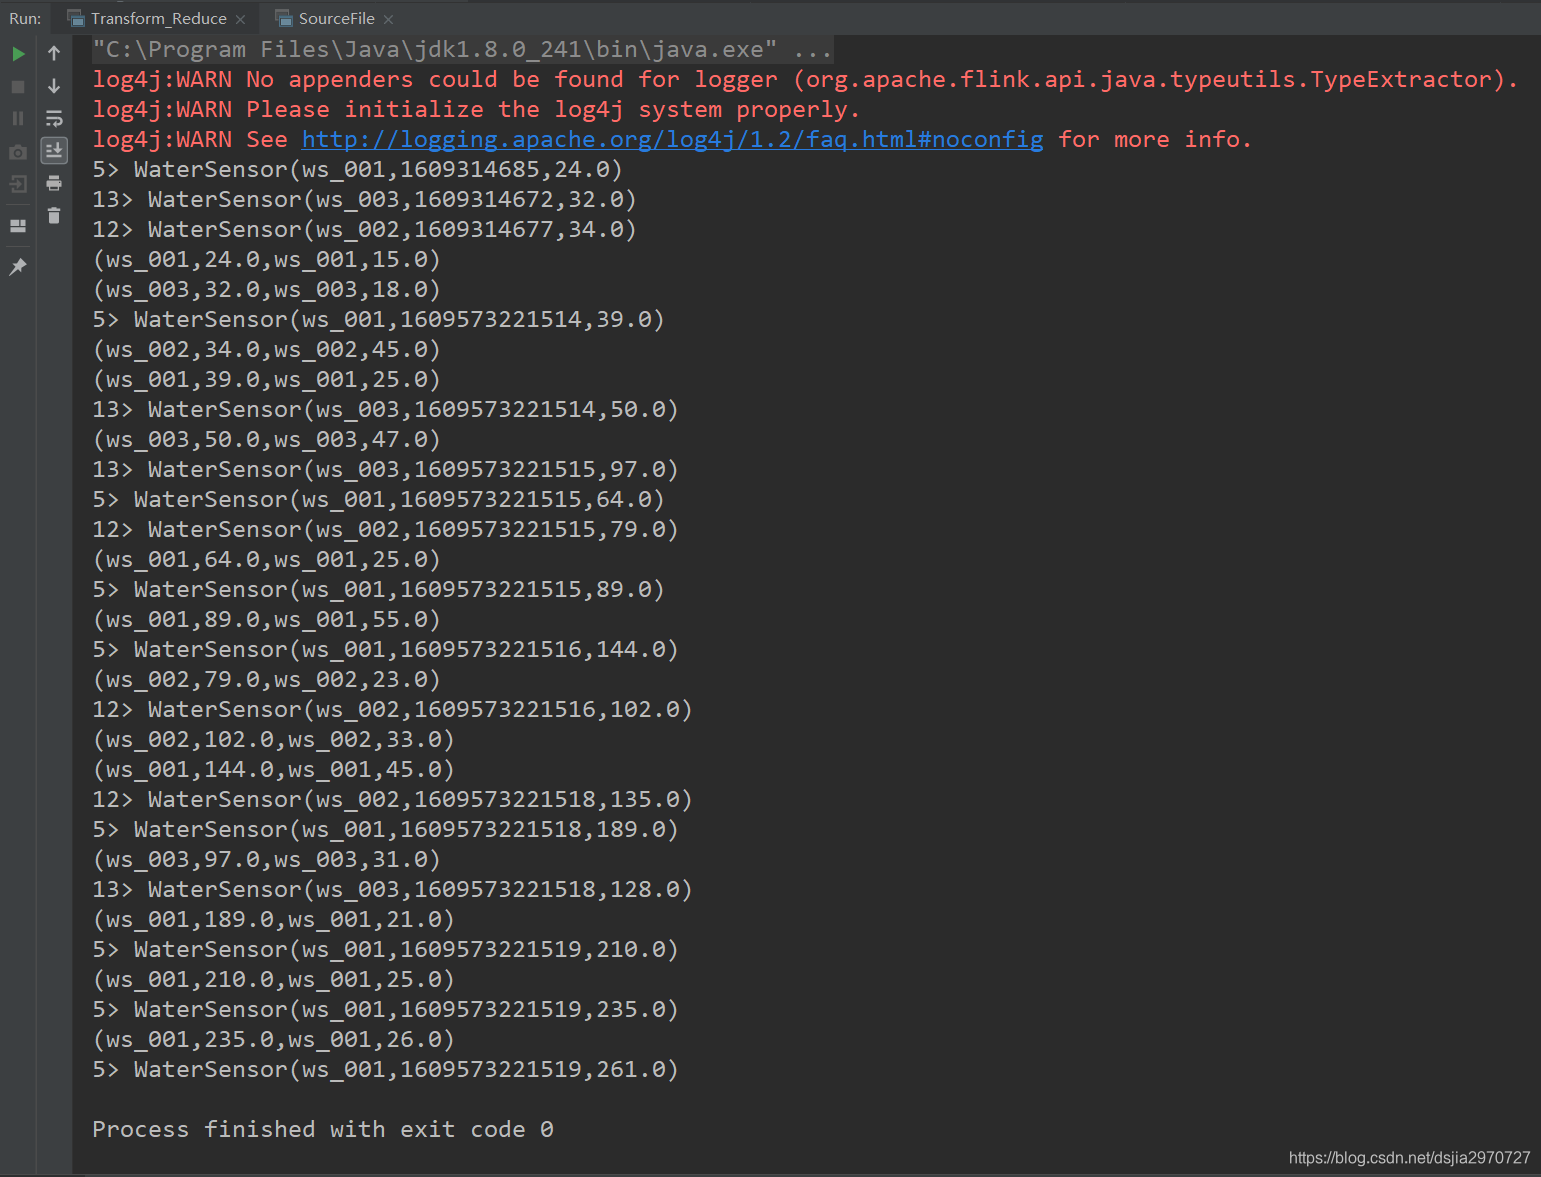
Task: Click output '(ws_001,144.0,ws_001,45.0)'
Action: (273, 769)
